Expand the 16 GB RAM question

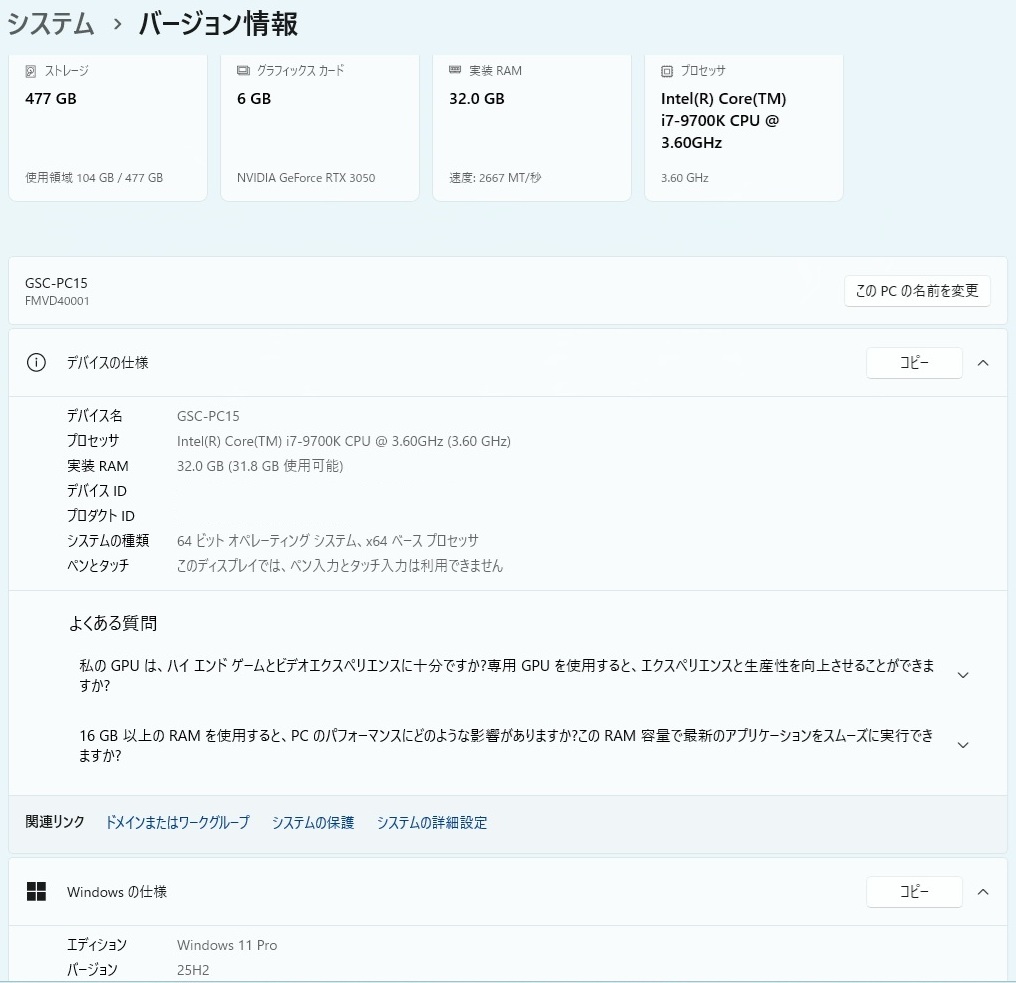pos(962,745)
